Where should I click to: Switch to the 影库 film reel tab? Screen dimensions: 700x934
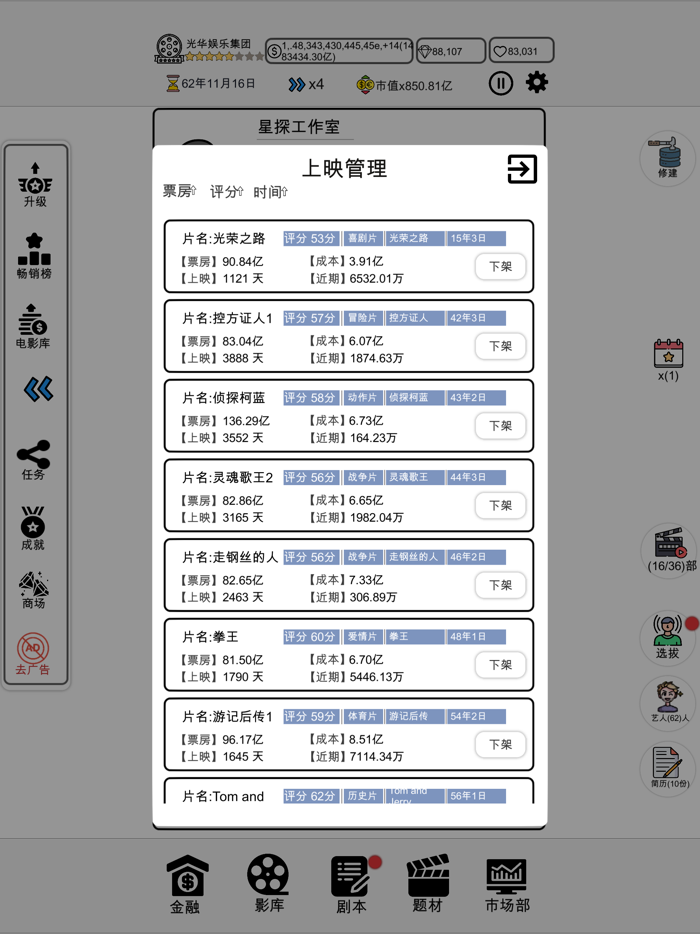(x=269, y=883)
